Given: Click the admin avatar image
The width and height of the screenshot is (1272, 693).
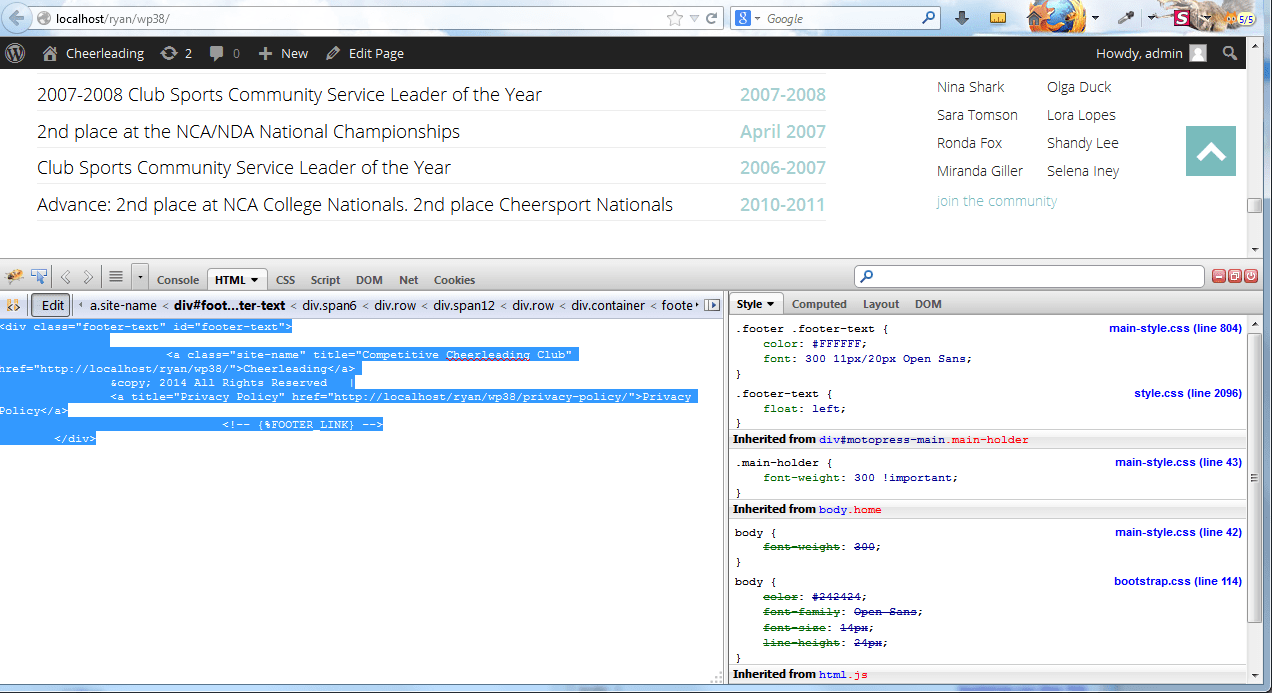Looking at the screenshot, I should point(1198,53).
